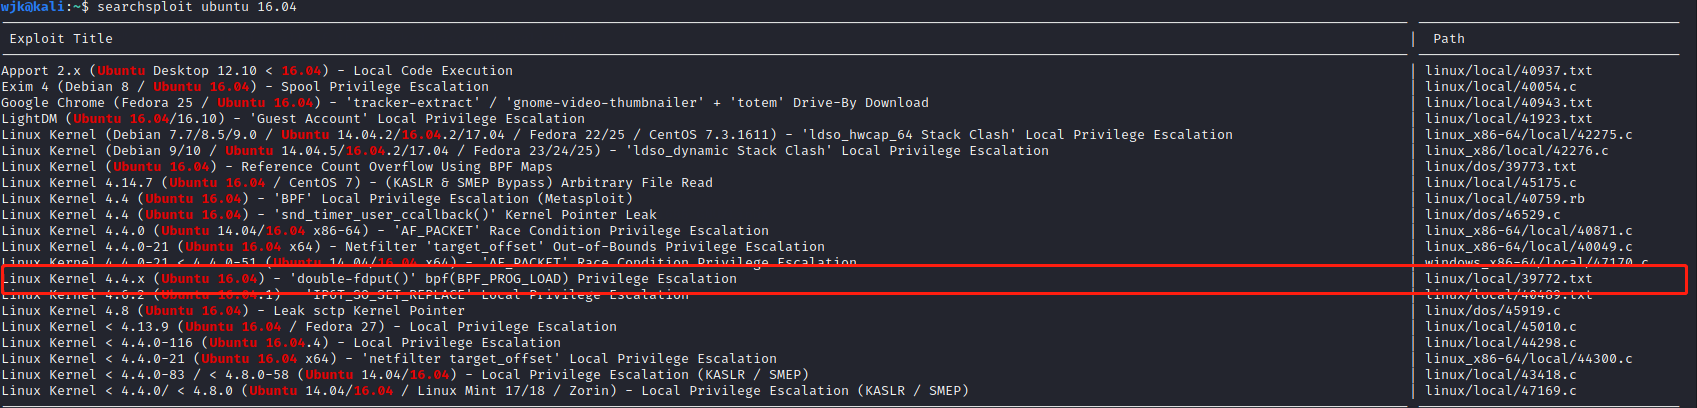Click the 'searchsploit ubuntu 16.04' command text

[197, 7]
